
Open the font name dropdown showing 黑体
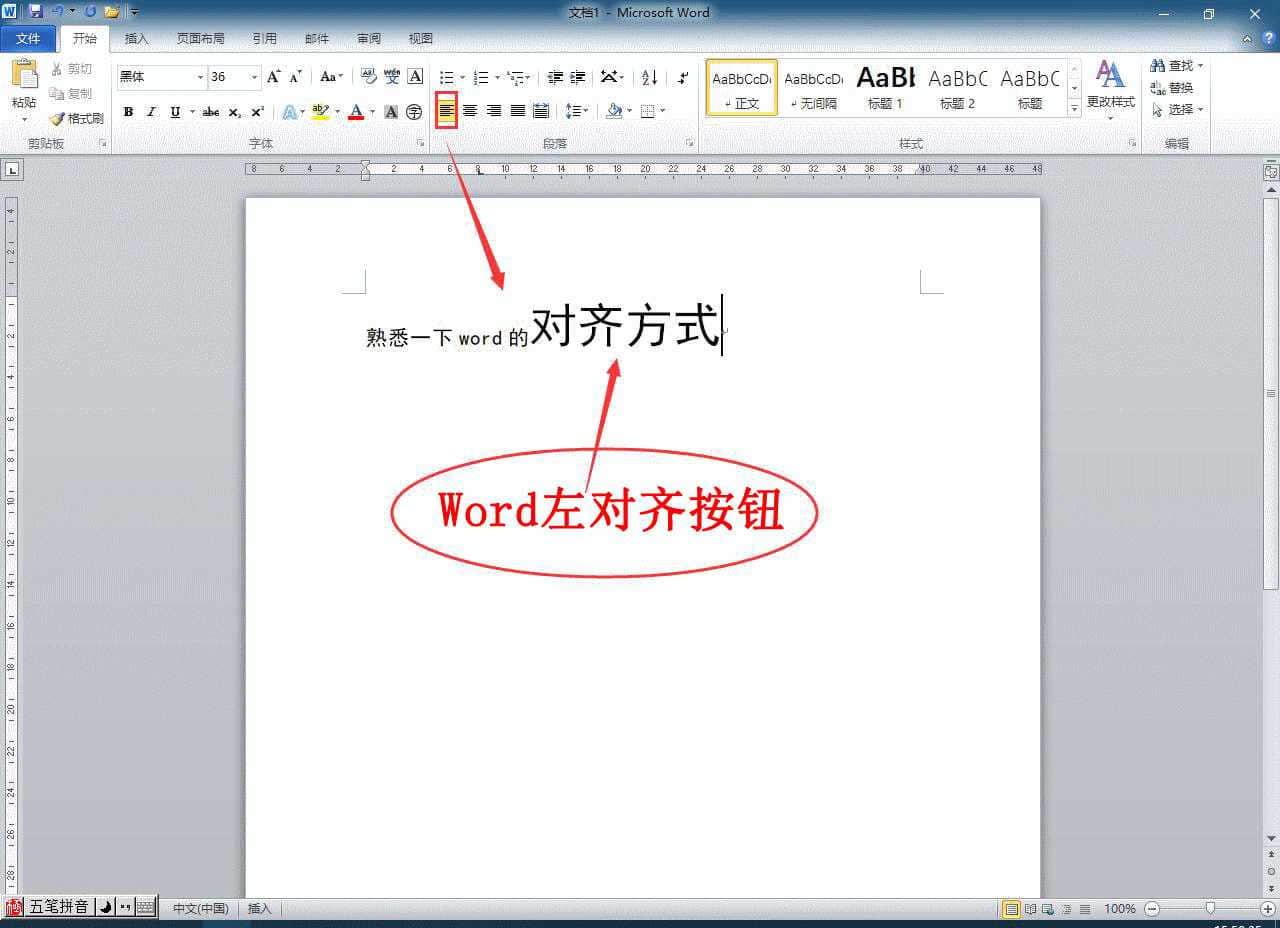[x=200, y=77]
